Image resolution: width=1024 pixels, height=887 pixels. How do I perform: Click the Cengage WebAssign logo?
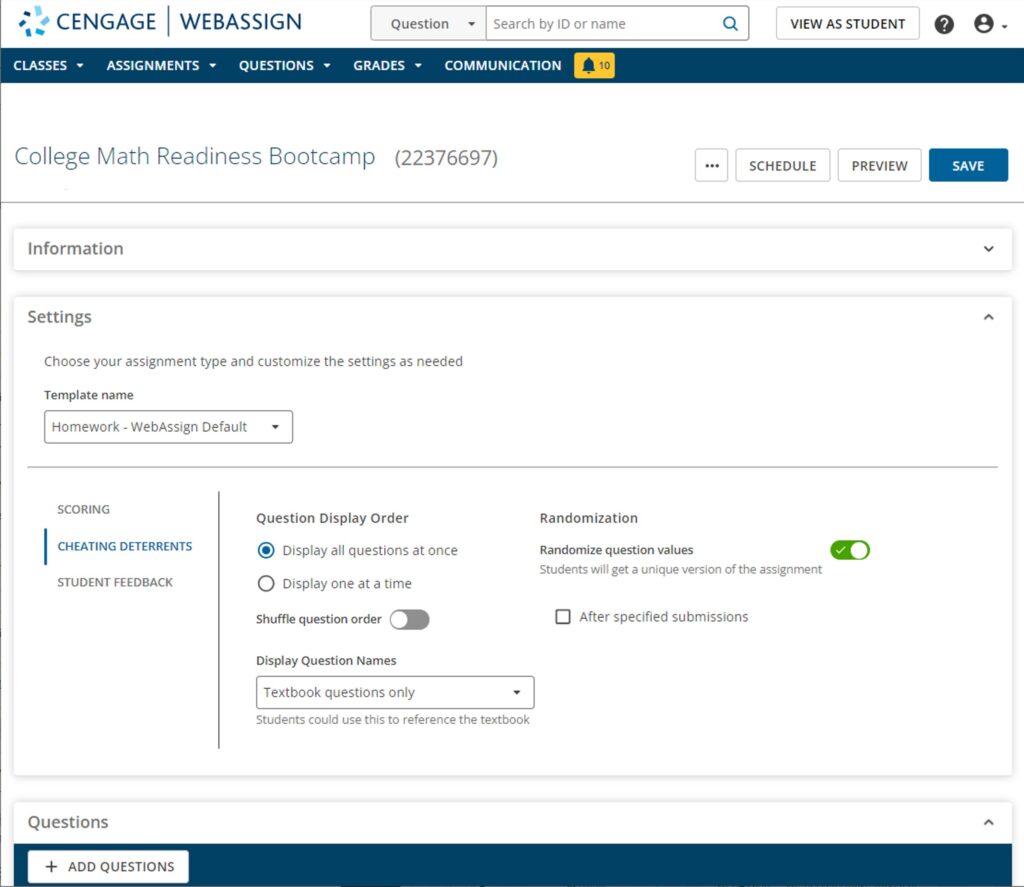click(x=160, y=20)
